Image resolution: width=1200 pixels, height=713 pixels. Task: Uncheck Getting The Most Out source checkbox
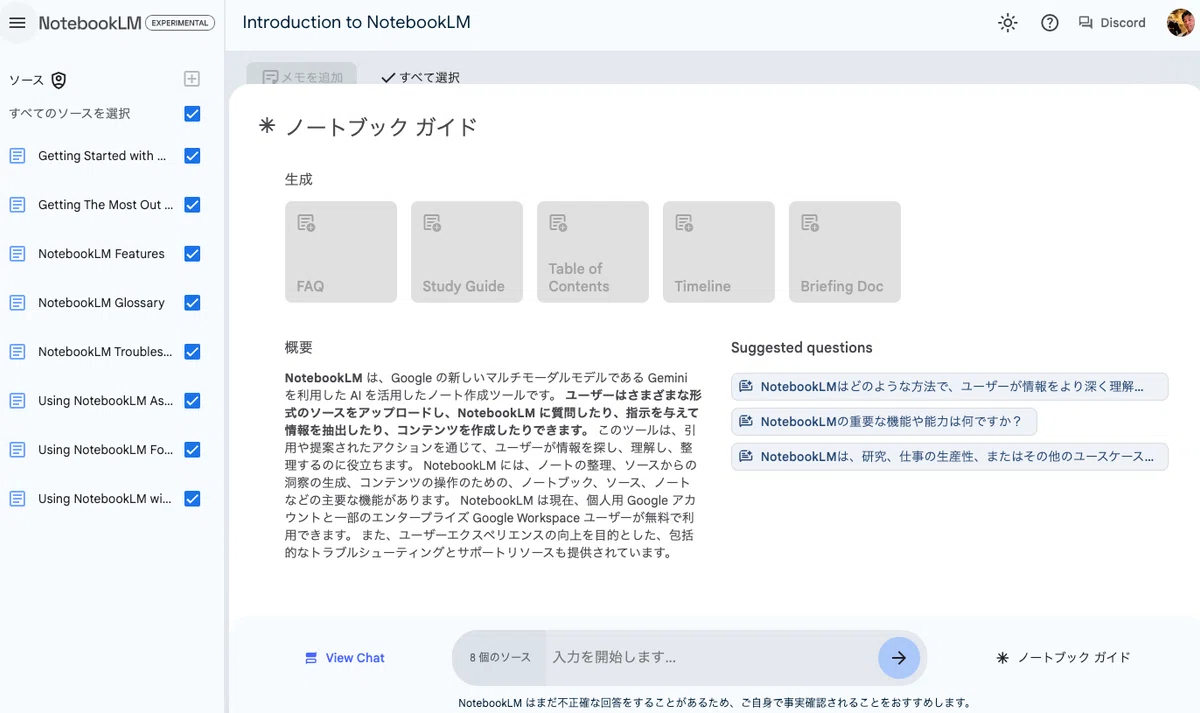(x=192, y=205)
